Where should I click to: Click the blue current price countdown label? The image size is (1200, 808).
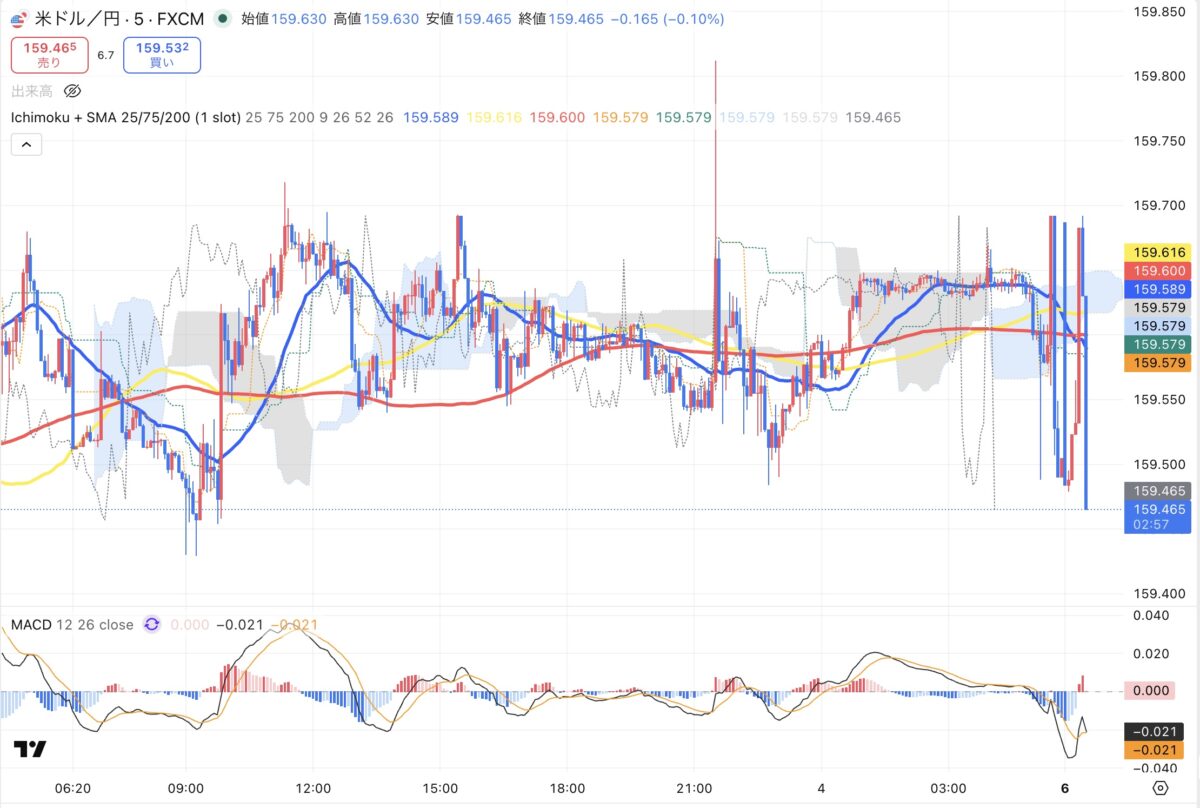pos(1156,517)
